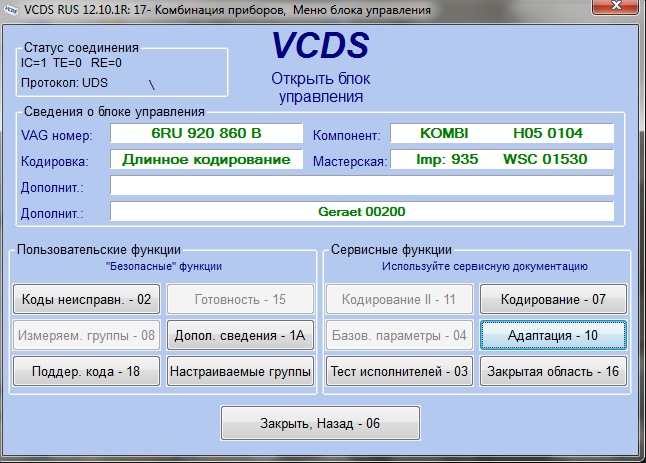Click Пользовательские функции group title
This screenshot has height=463, width=646.
pyautogui.click(x=99, y=250)
